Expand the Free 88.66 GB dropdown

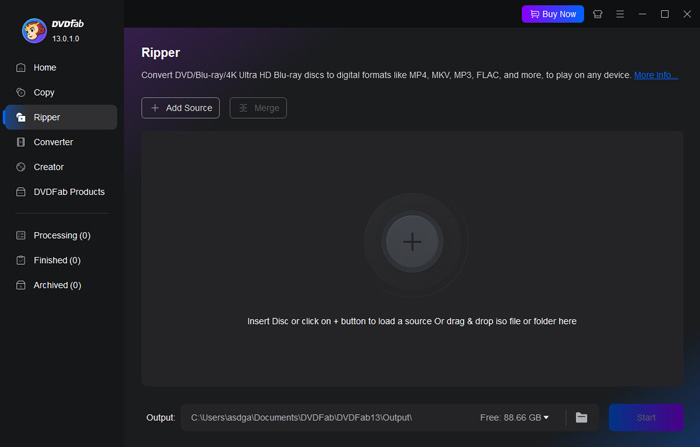point(514,418)
